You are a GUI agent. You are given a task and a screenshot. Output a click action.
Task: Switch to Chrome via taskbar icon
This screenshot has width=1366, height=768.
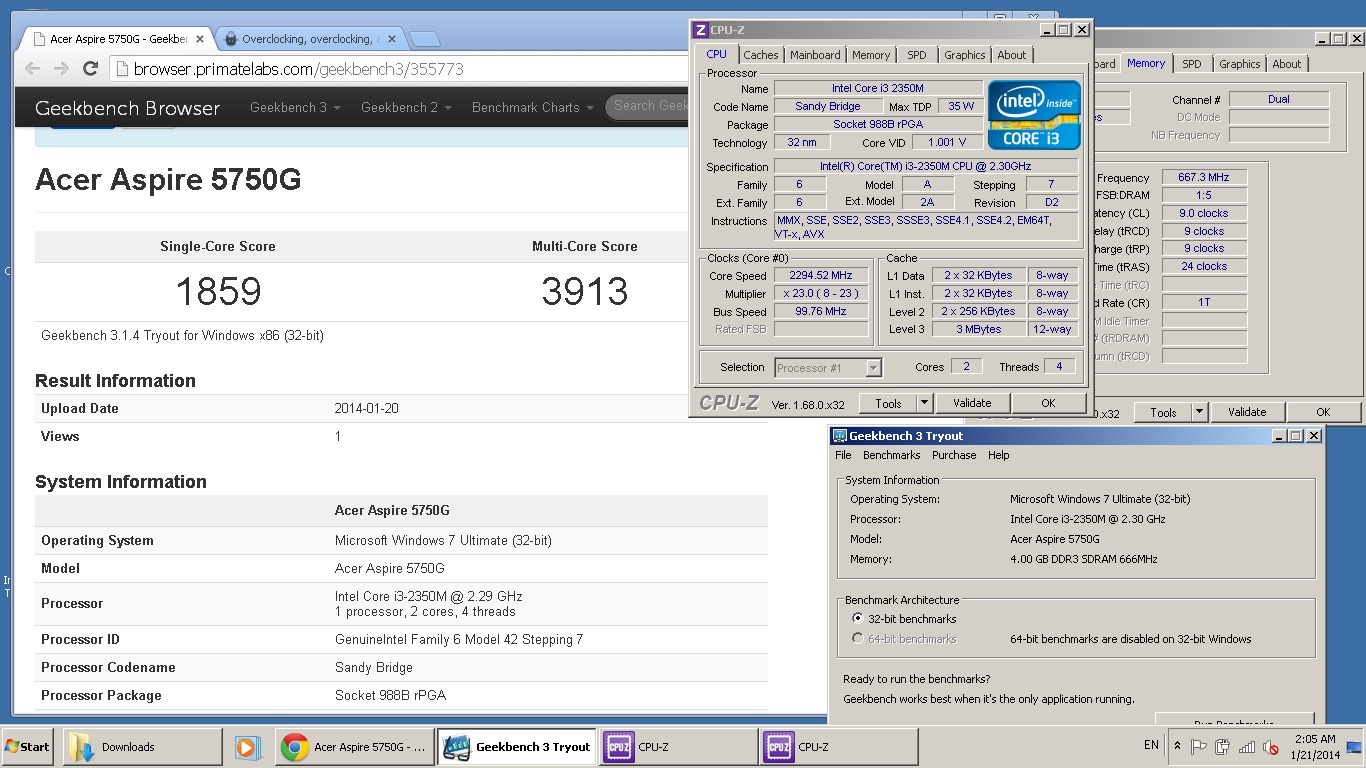coord(354,747)
